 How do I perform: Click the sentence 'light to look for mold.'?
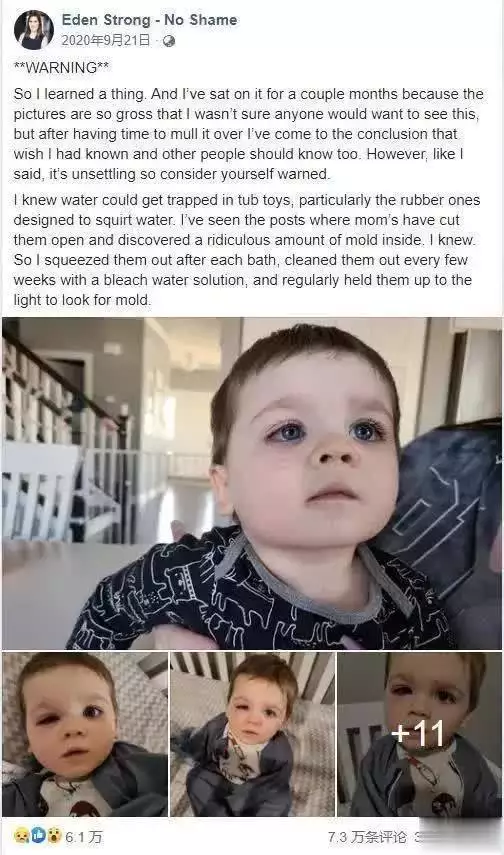click(82, 300)
